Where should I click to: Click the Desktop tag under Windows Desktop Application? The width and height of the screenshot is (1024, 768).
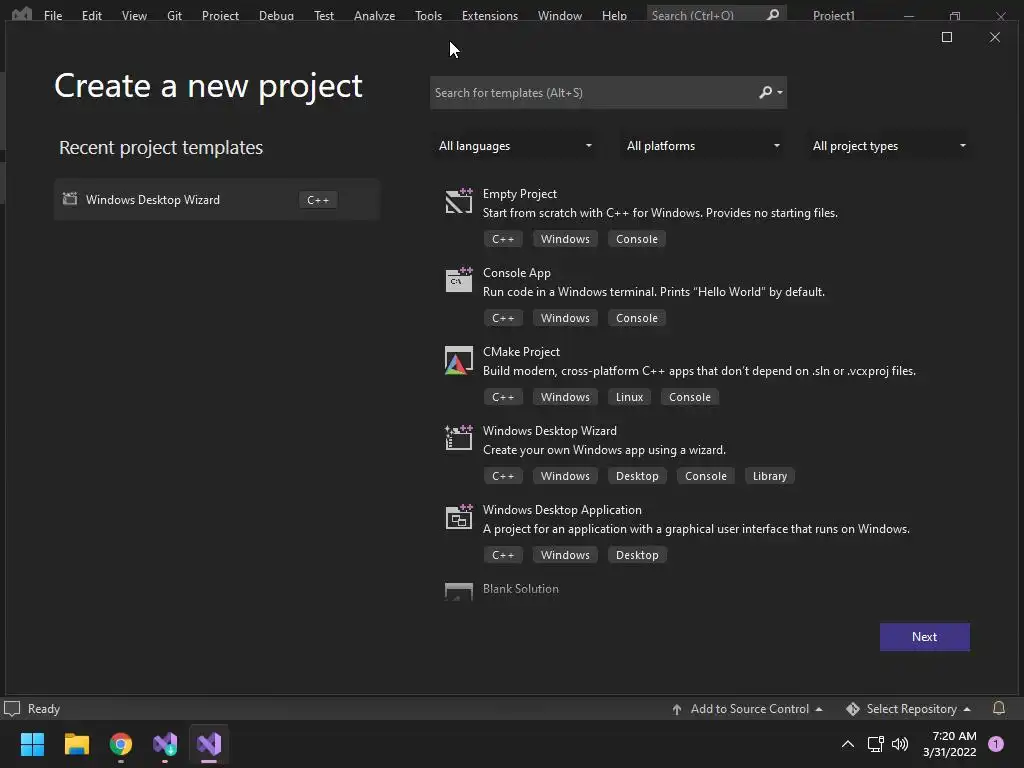click(637, 555)
